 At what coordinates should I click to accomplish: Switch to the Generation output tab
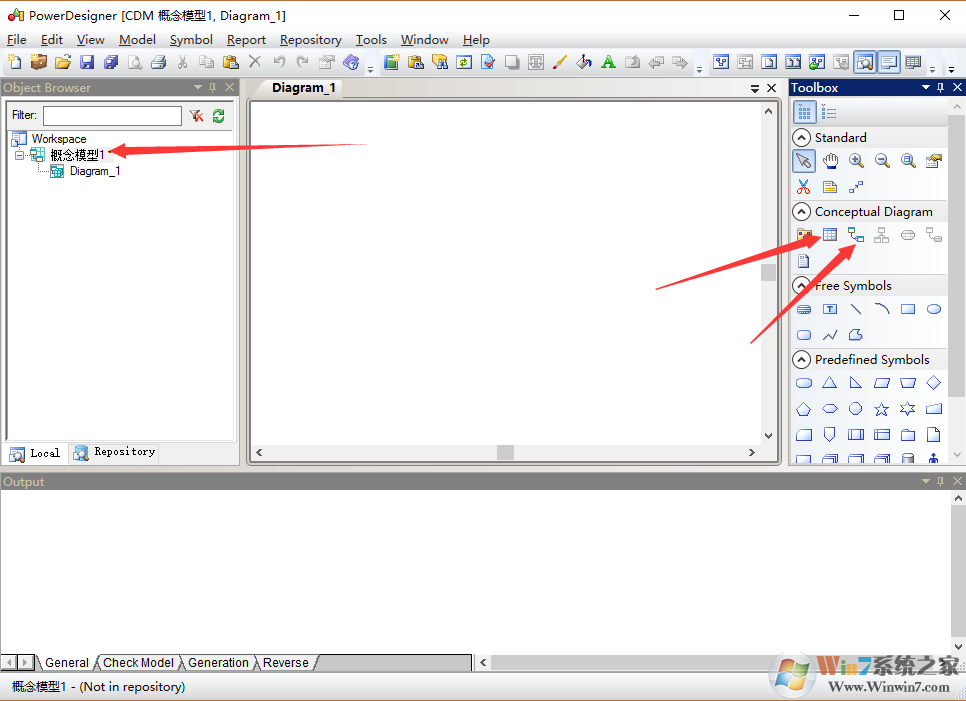(x=218, y=663)
